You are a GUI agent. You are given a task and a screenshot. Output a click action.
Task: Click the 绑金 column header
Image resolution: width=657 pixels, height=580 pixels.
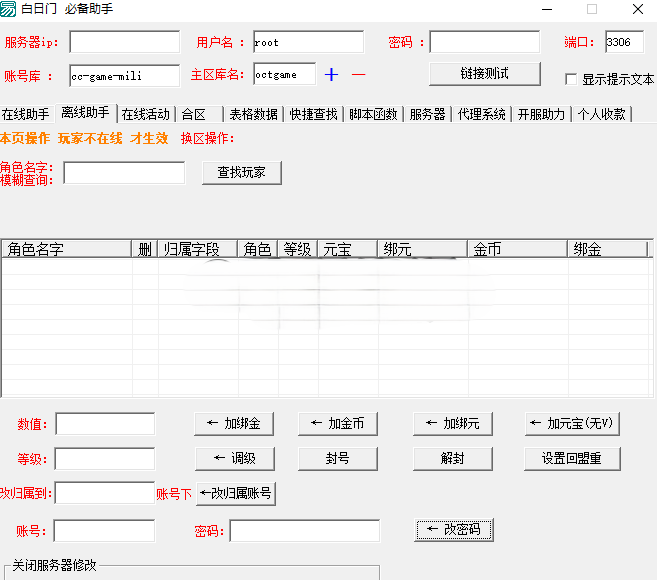click(x=608, y=249)
